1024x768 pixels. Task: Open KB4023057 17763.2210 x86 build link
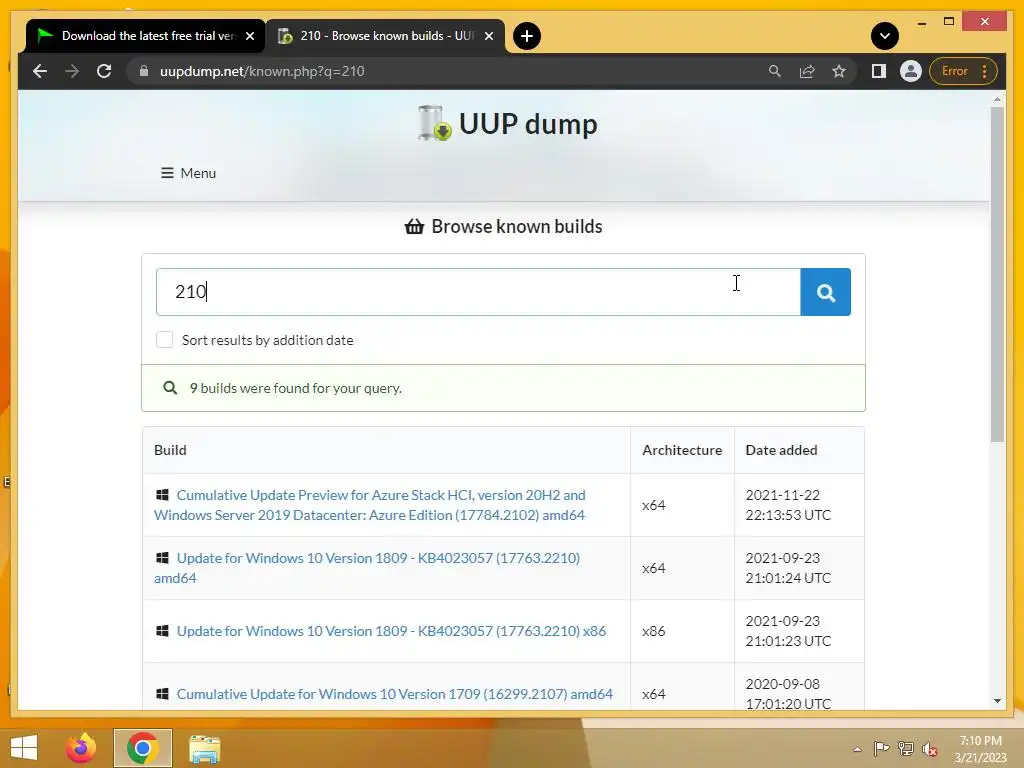pos(391,631)
